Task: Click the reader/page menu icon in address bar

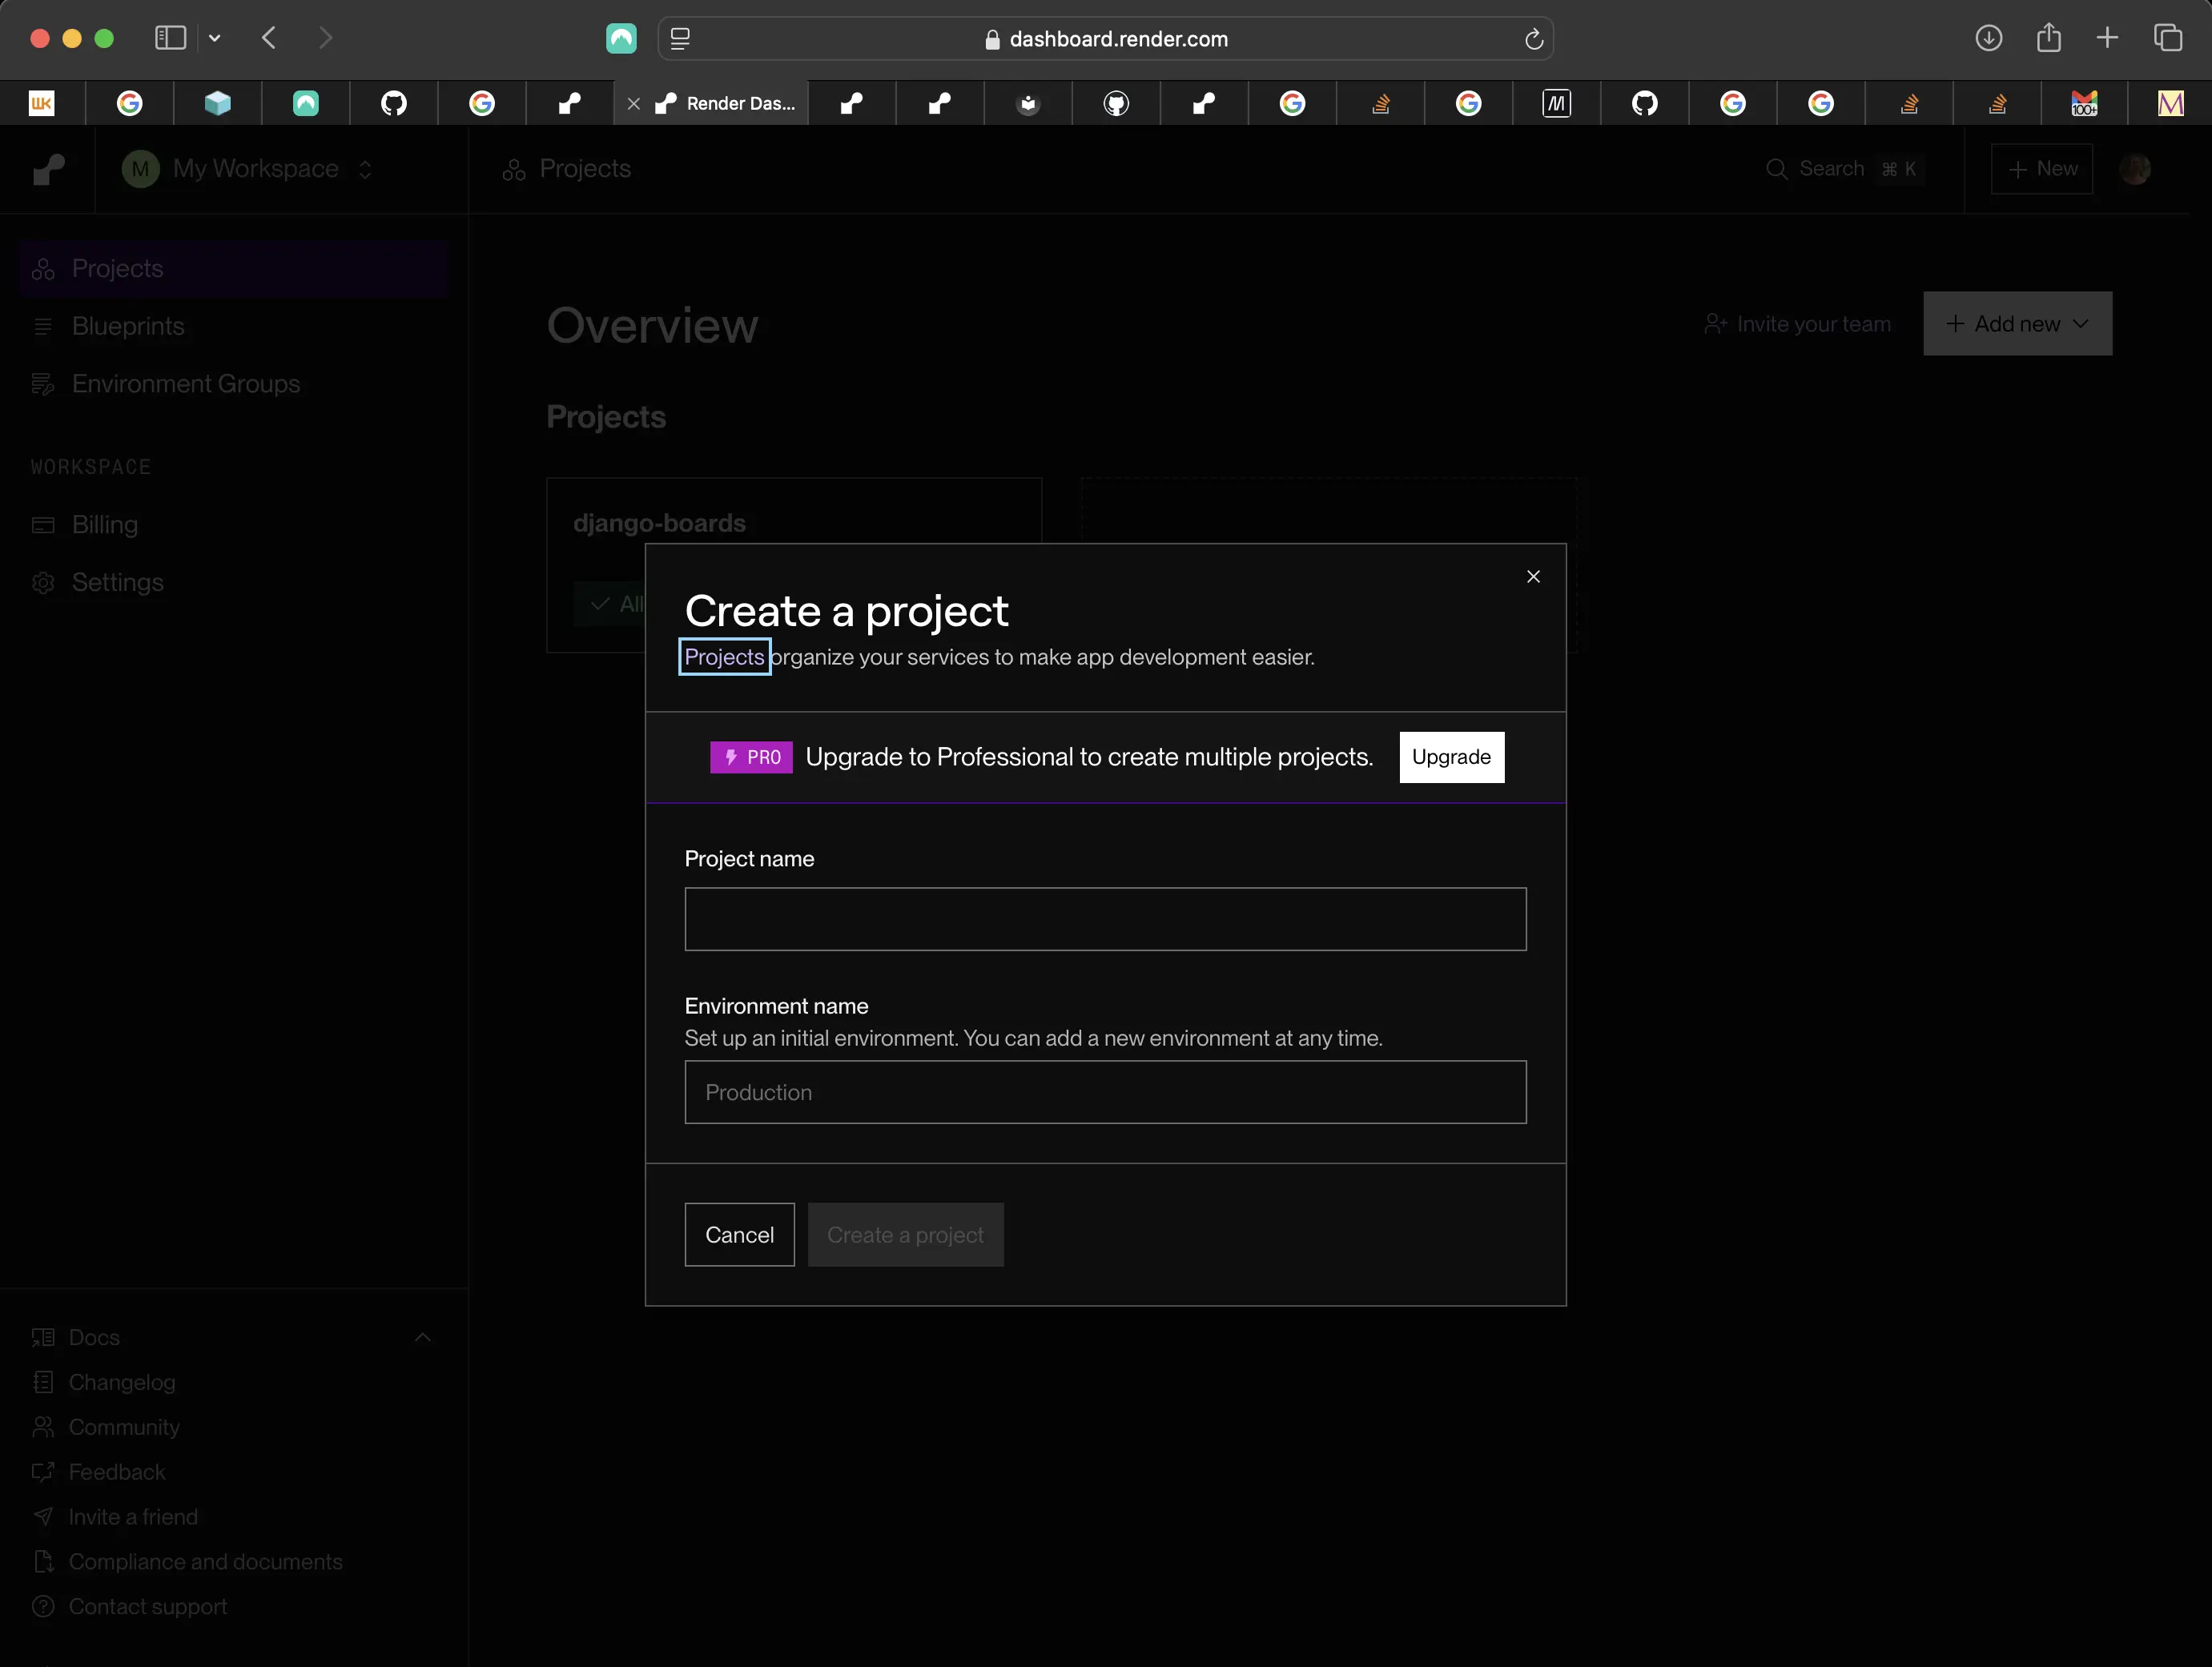Action: pyautogui.click(x=680, y=38)
